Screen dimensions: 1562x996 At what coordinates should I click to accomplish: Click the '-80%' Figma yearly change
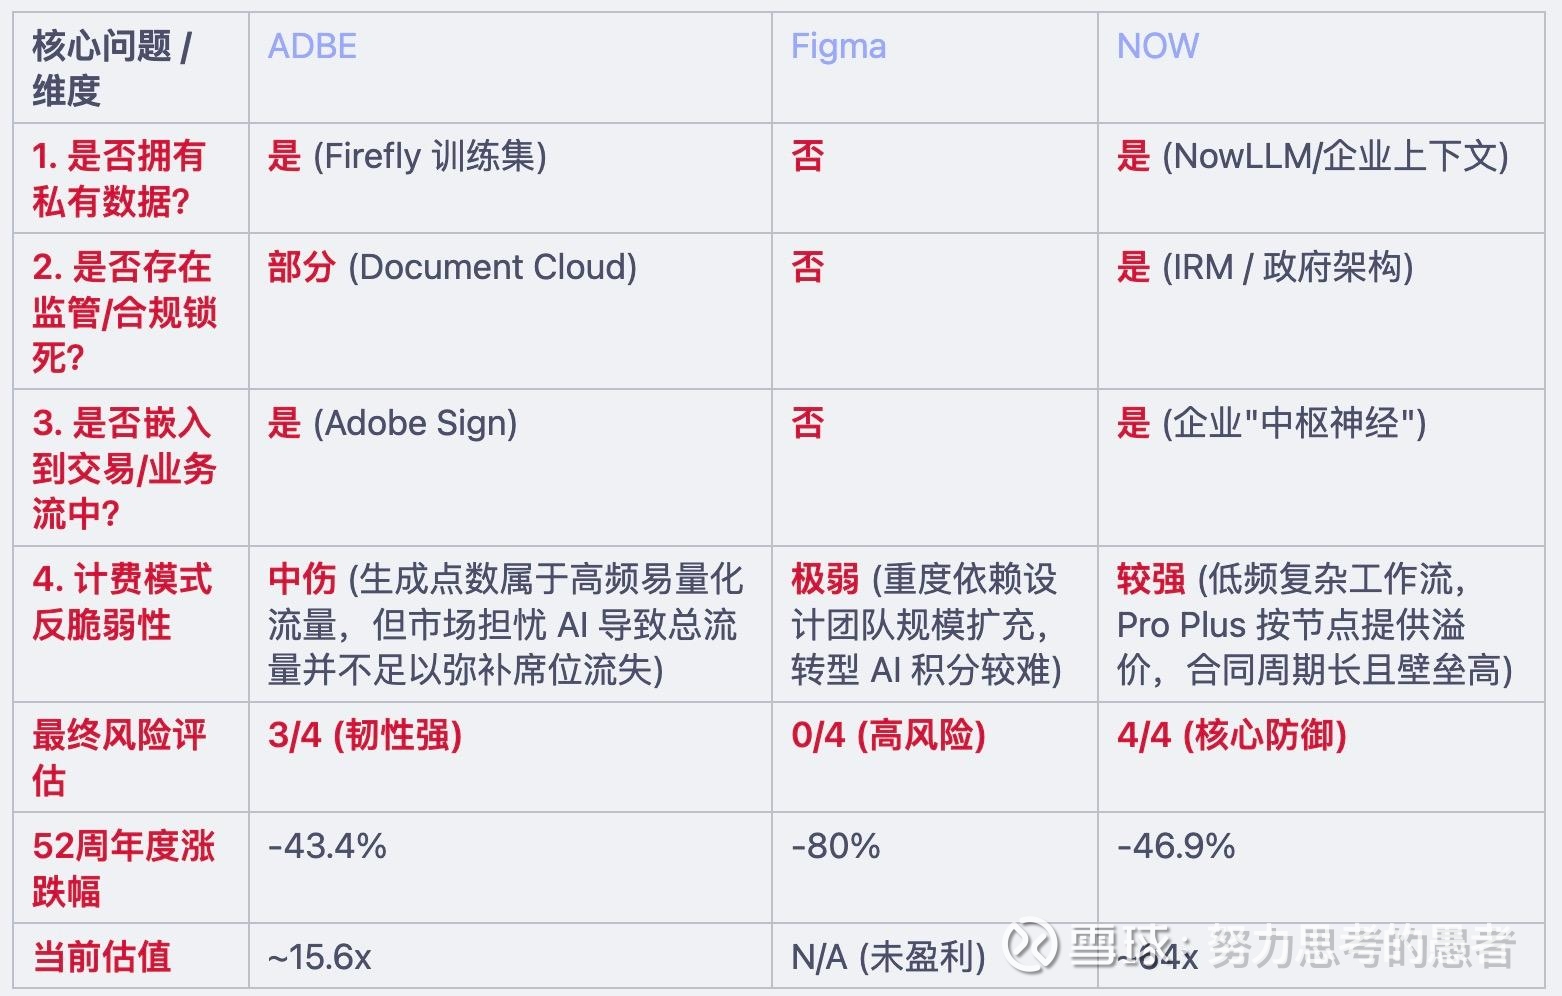(835, 846)
